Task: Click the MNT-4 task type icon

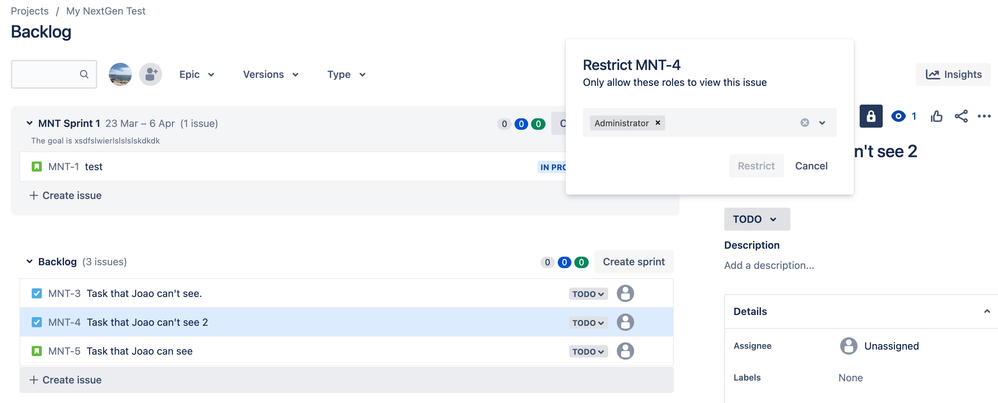Action: (x=36, y=322)
